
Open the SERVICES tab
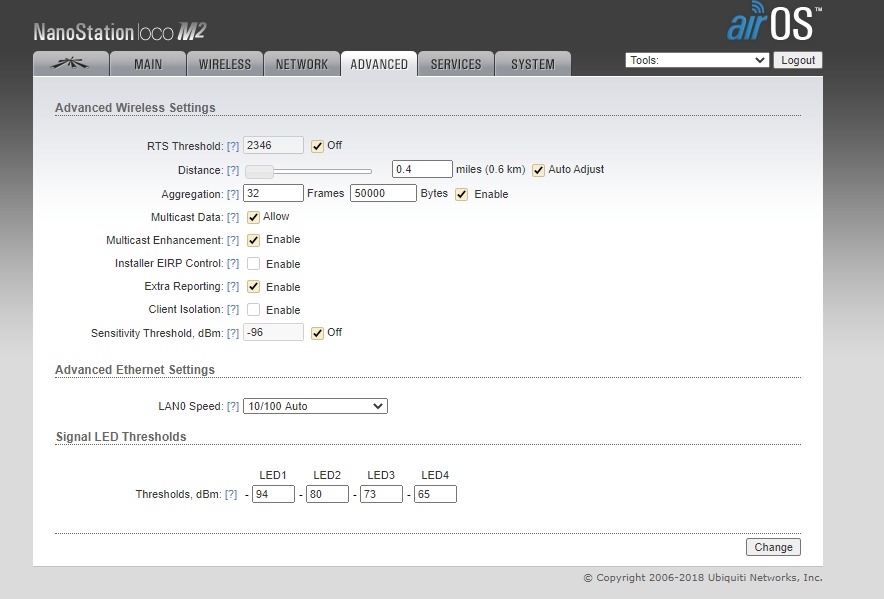(x=456, y=64)
